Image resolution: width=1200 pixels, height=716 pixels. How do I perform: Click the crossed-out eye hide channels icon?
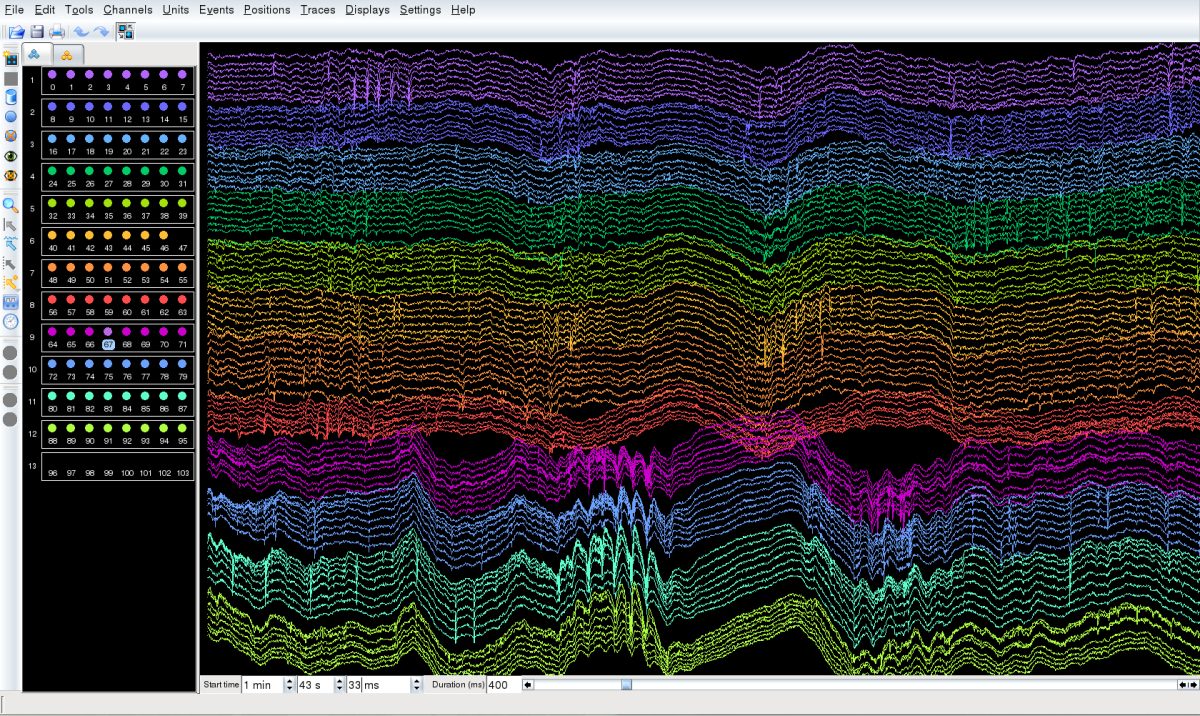click(x=10, y=175)
